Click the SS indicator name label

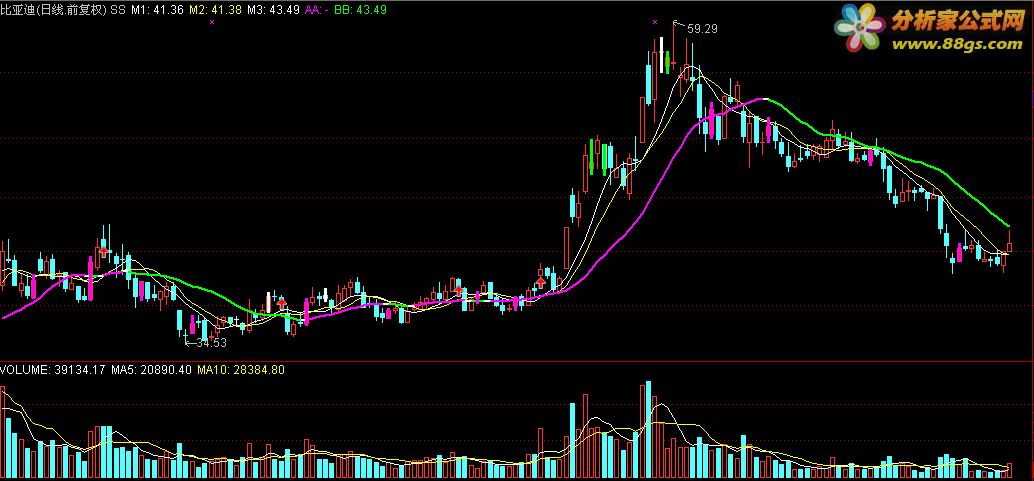[118, 9]
